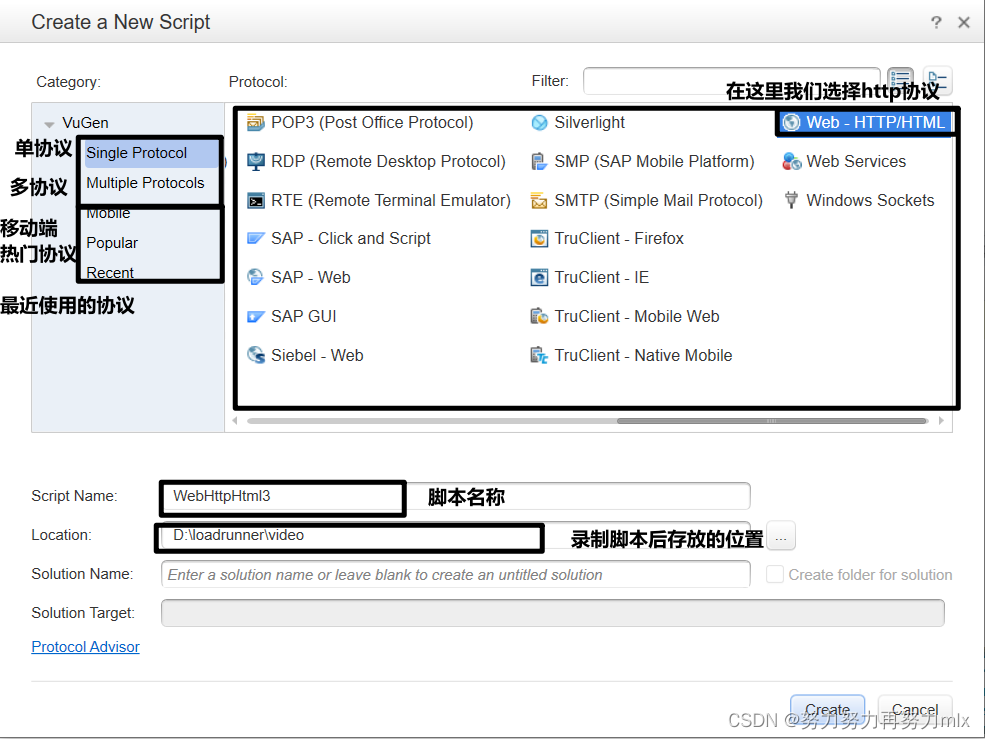Switch protocol list to tree view
This screenshot has height=739, width=985.
tap(937, 80)
